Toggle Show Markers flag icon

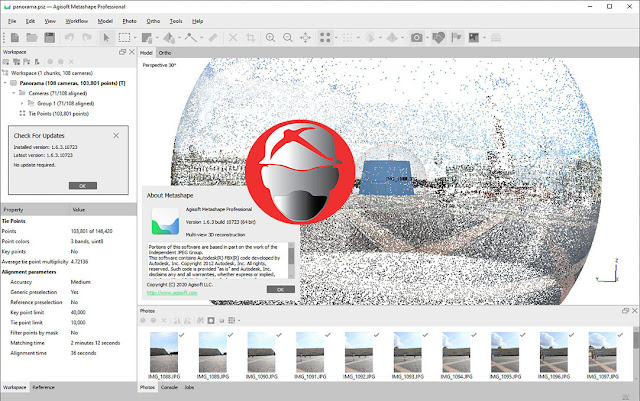(456, 38)
